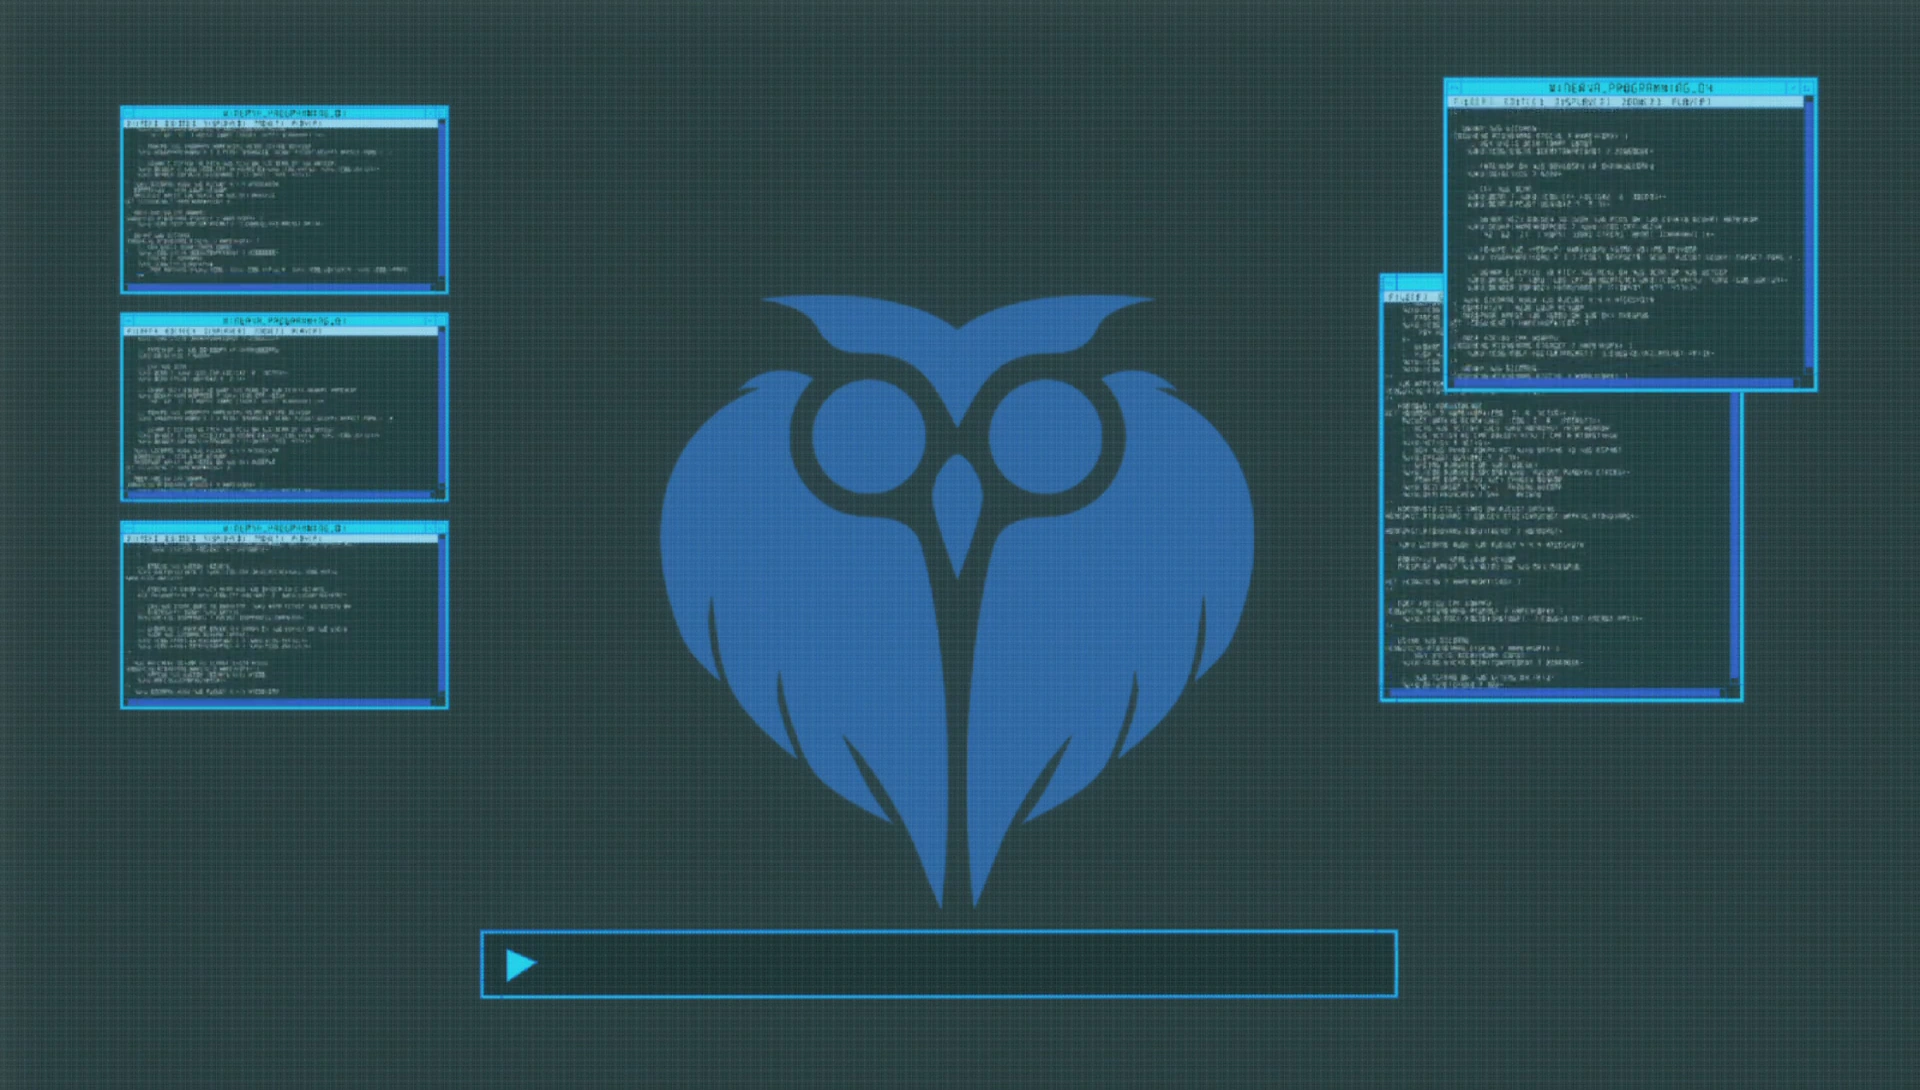Viewport: 1920px width, 1090px height.
Task: Open File menu in the upper-left code window
Action: coord(140,123)
